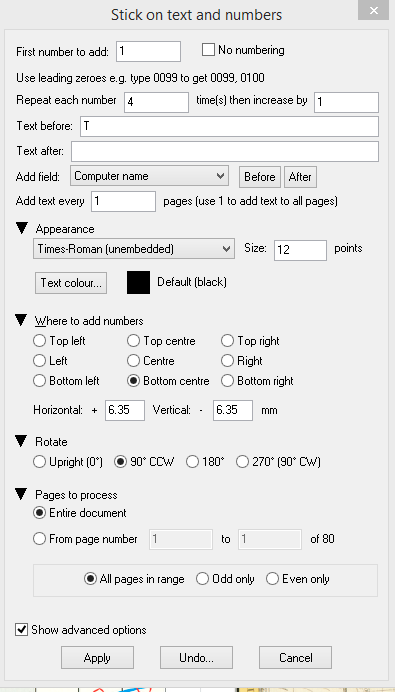Collapse the Appearance section triangle
This screenshot has height=692, width=395.
point(22,229)
